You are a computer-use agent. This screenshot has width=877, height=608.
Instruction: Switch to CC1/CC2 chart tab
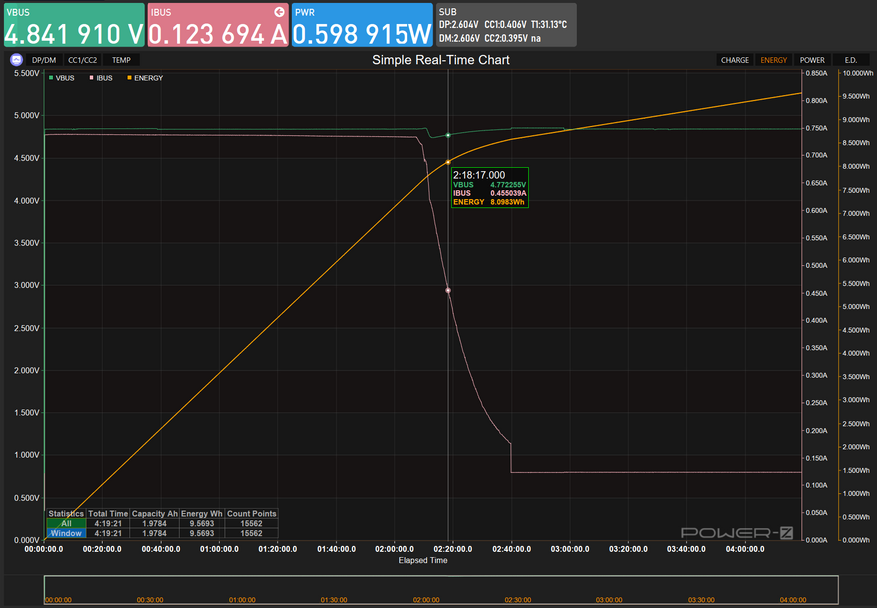(83, 60)
